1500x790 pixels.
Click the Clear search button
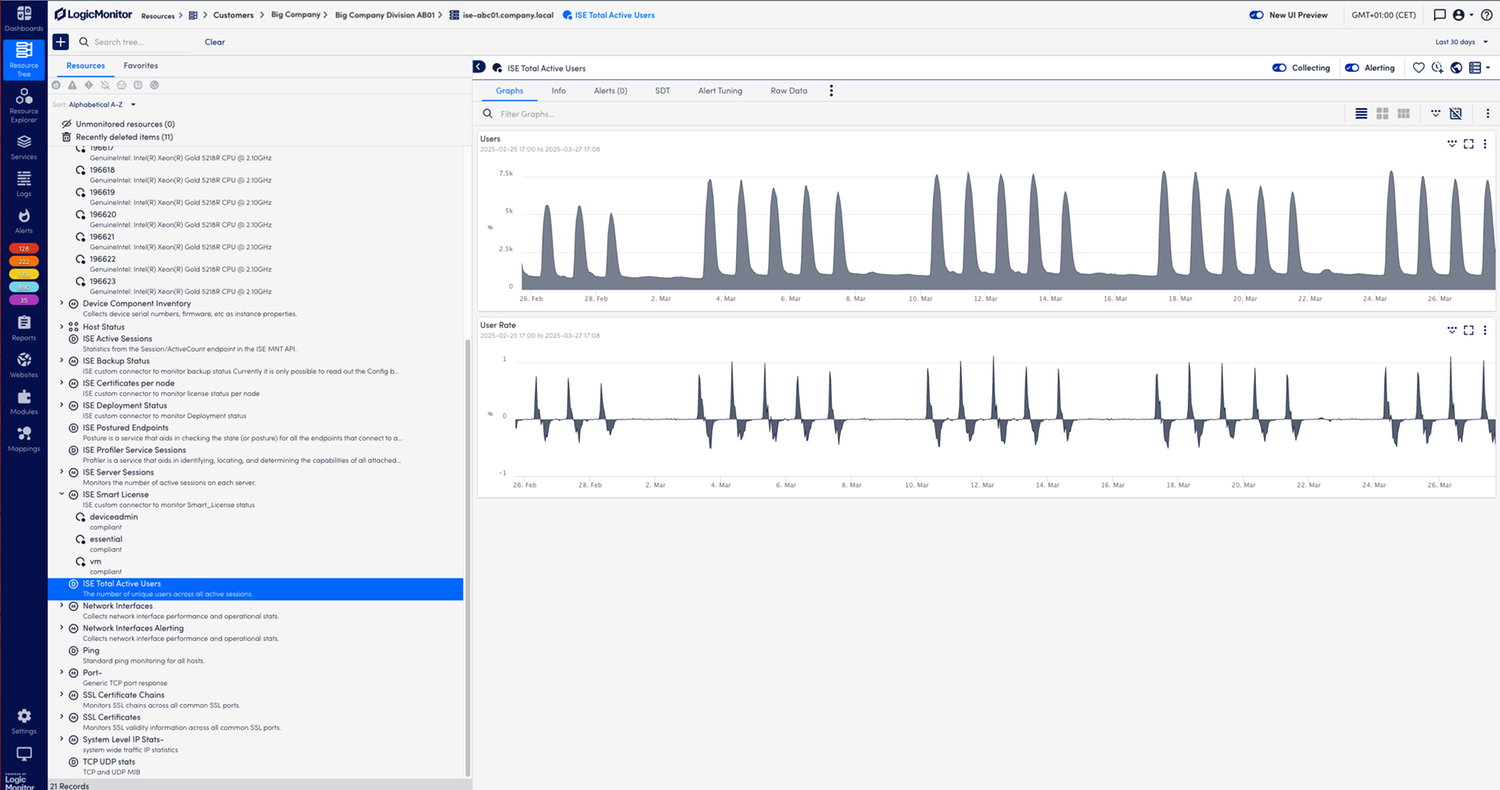[x=214, y=42]
